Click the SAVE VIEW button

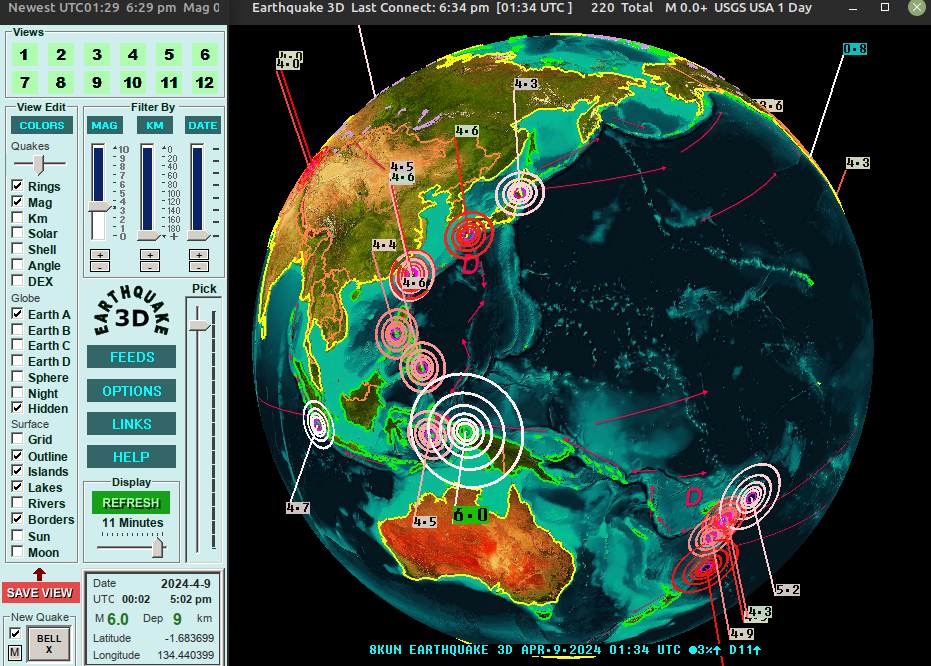pos(40,592)
